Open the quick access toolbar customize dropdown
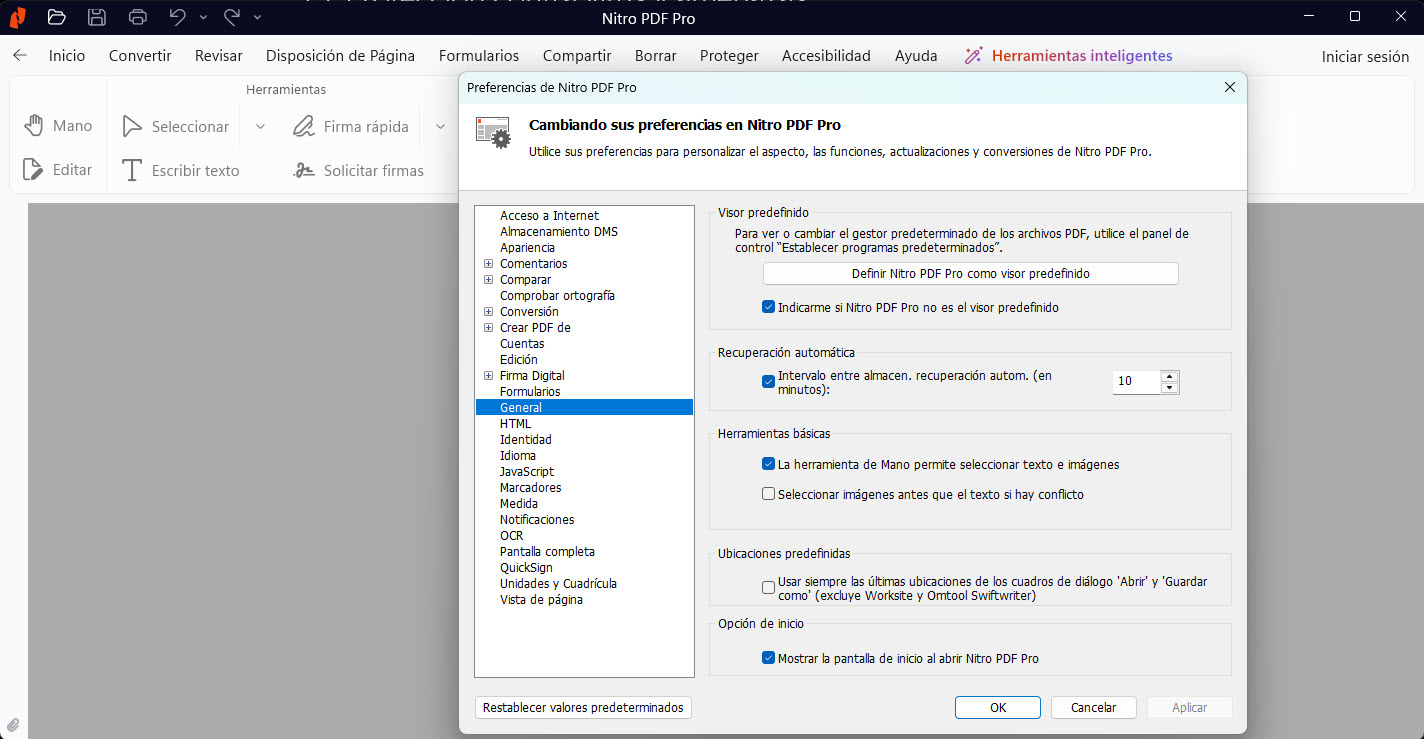Screen dimensions: 1424x739 tap(257, 17)
